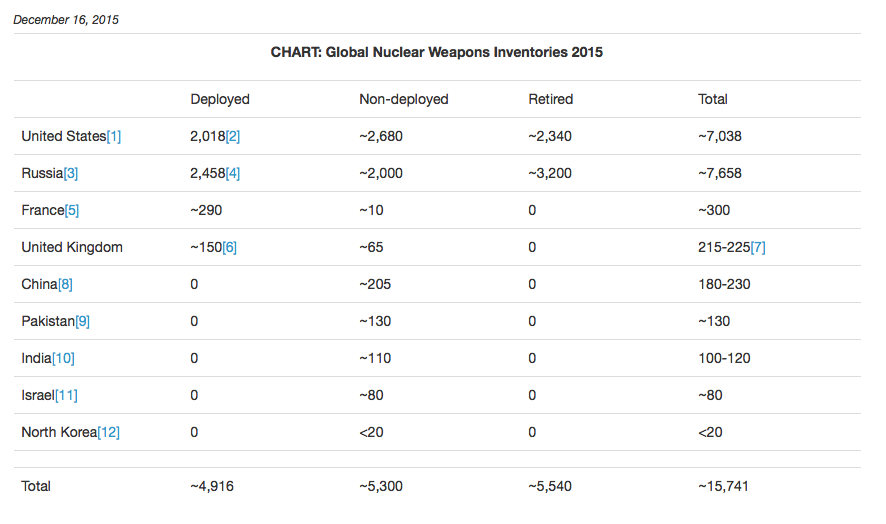Open footnote 1 next to United States
Screen dimensions: 886x524
114,136
